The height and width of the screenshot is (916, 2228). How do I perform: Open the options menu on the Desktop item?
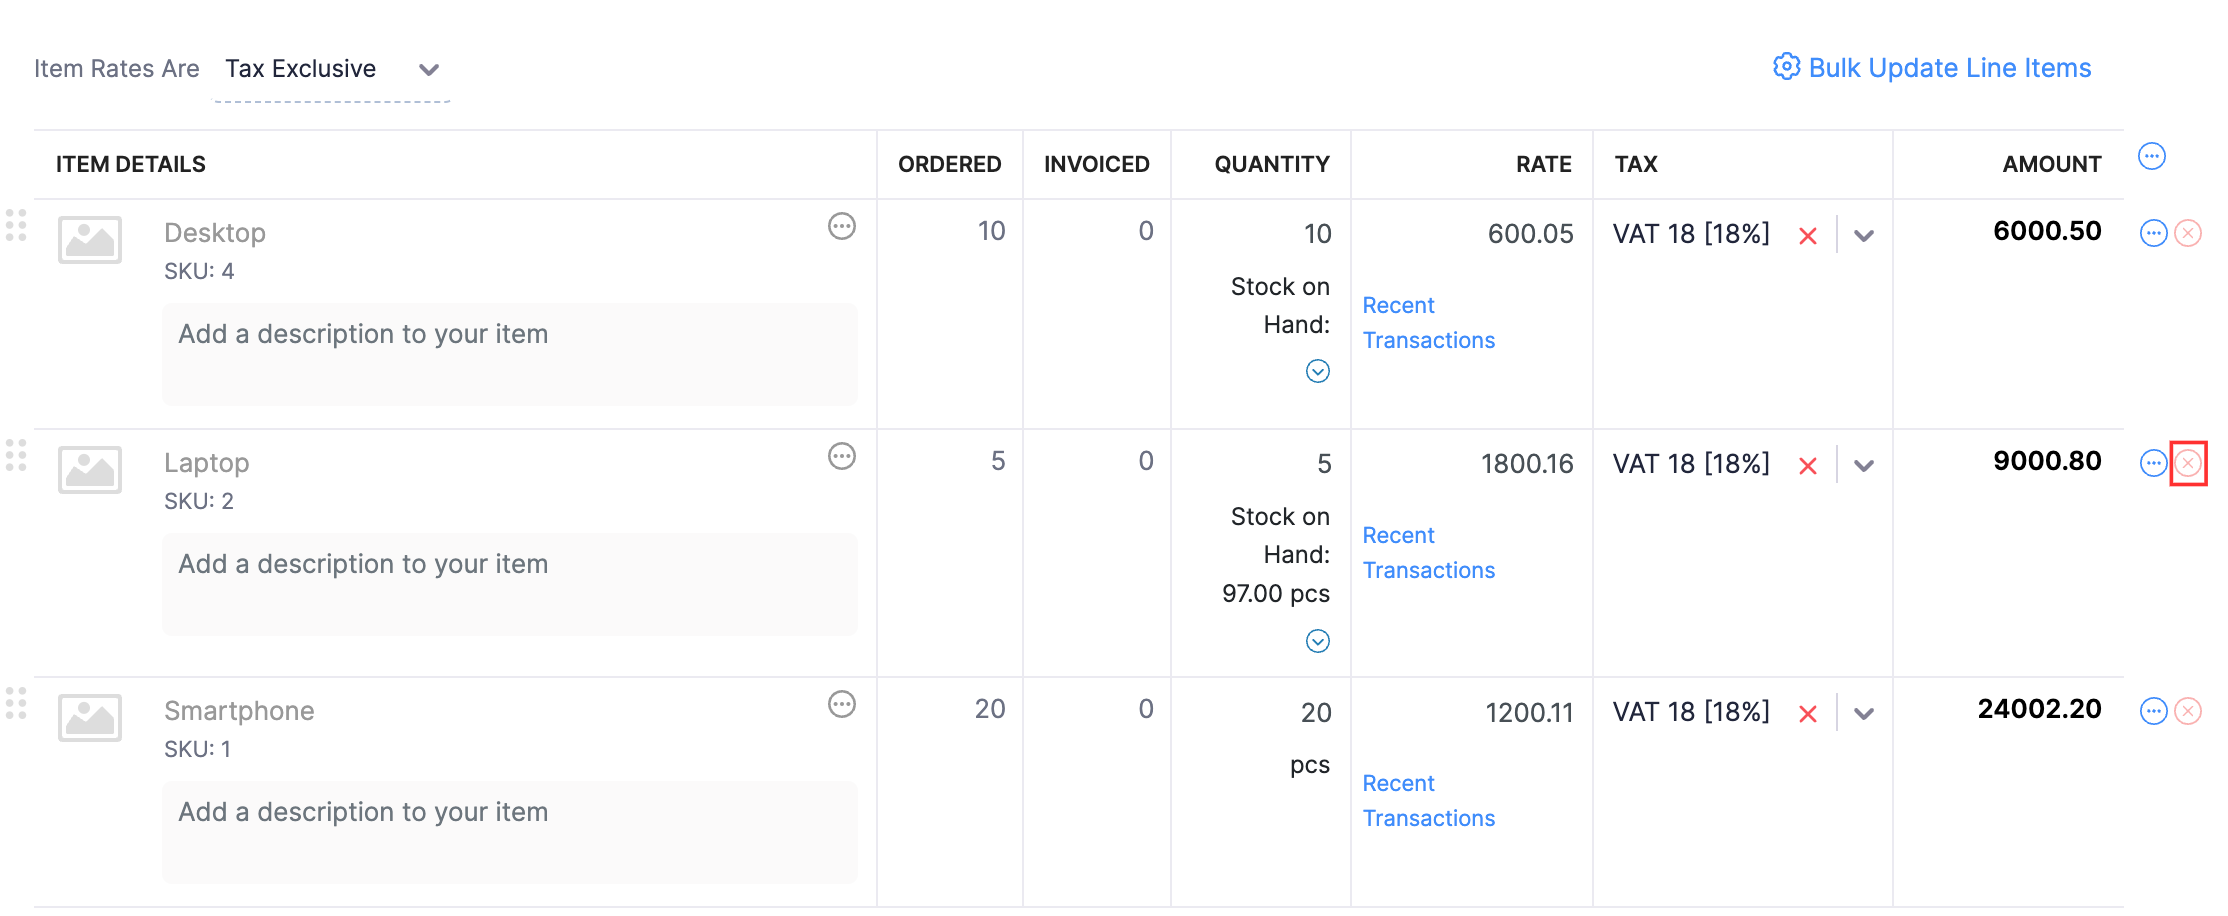tap(842, 227)
